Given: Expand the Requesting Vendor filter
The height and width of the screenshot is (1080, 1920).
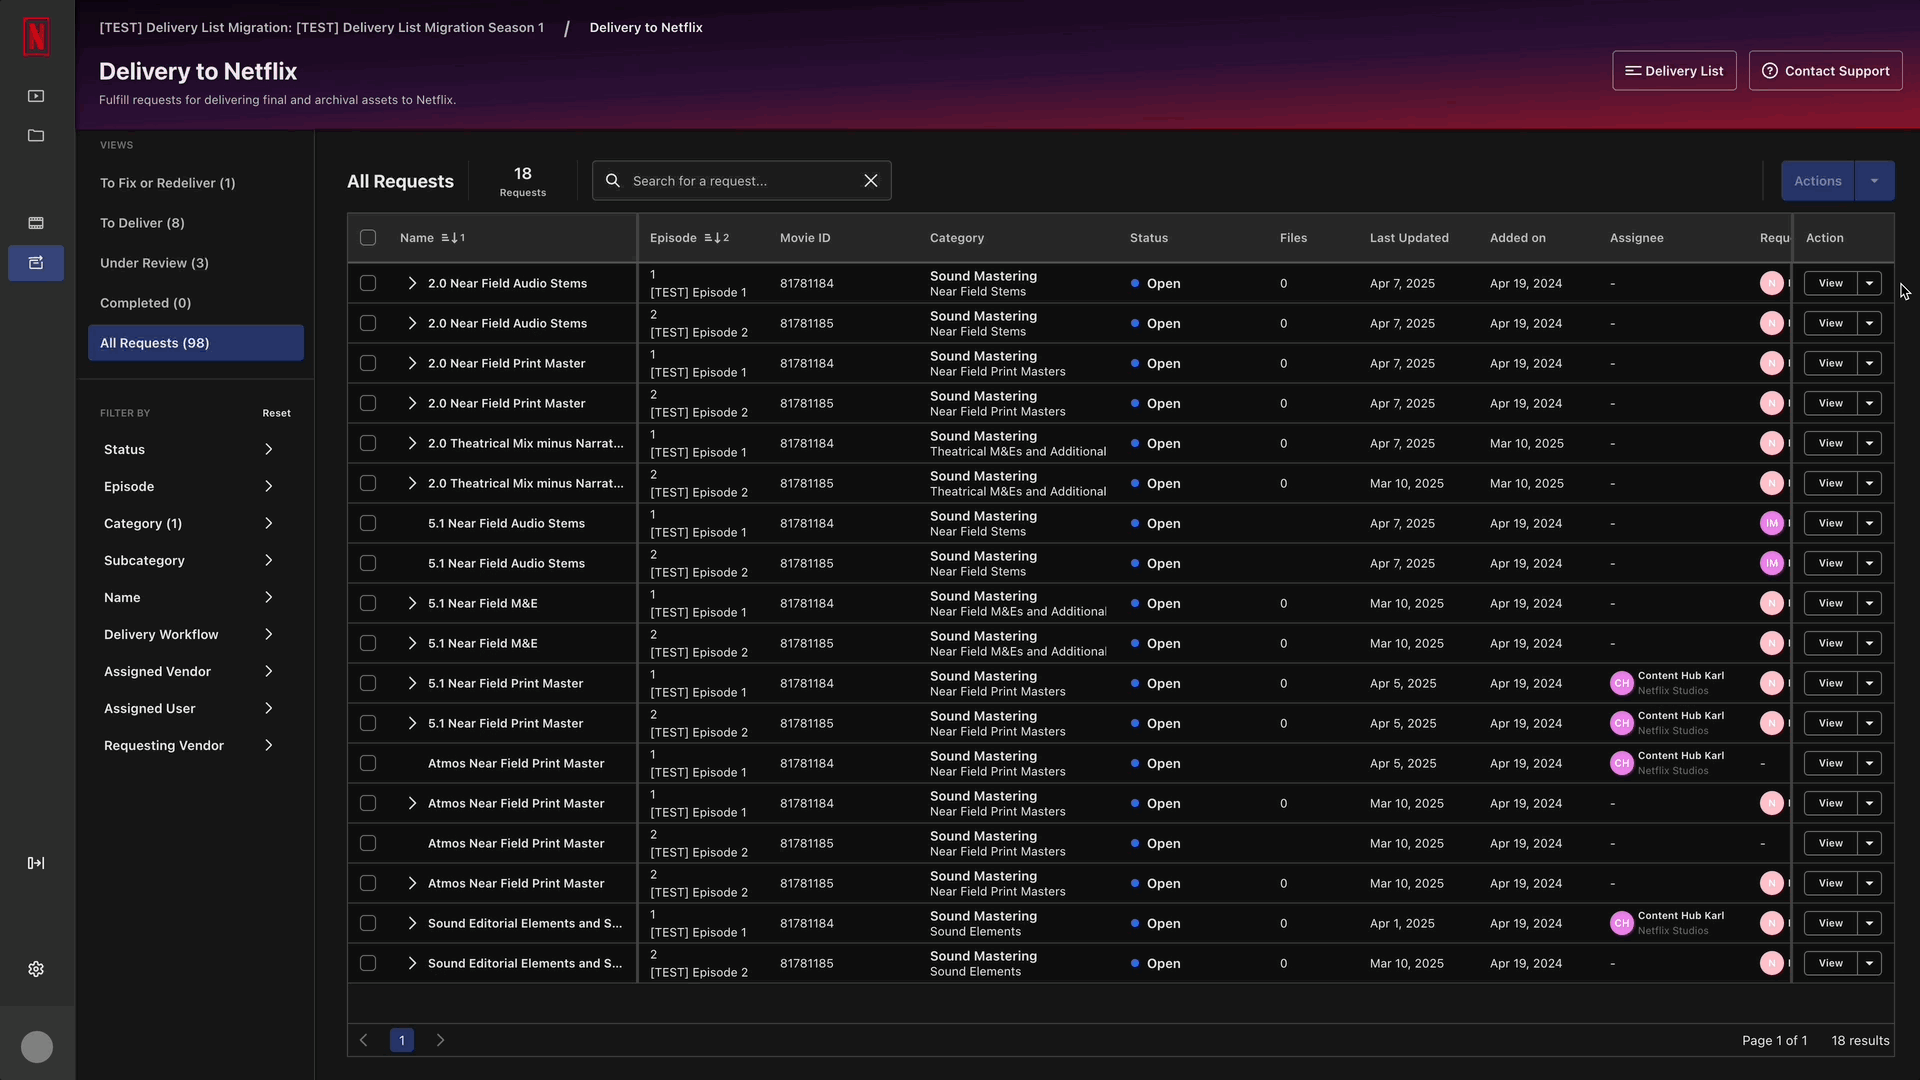Looking at the screenshot, I should tap(189, 746).
